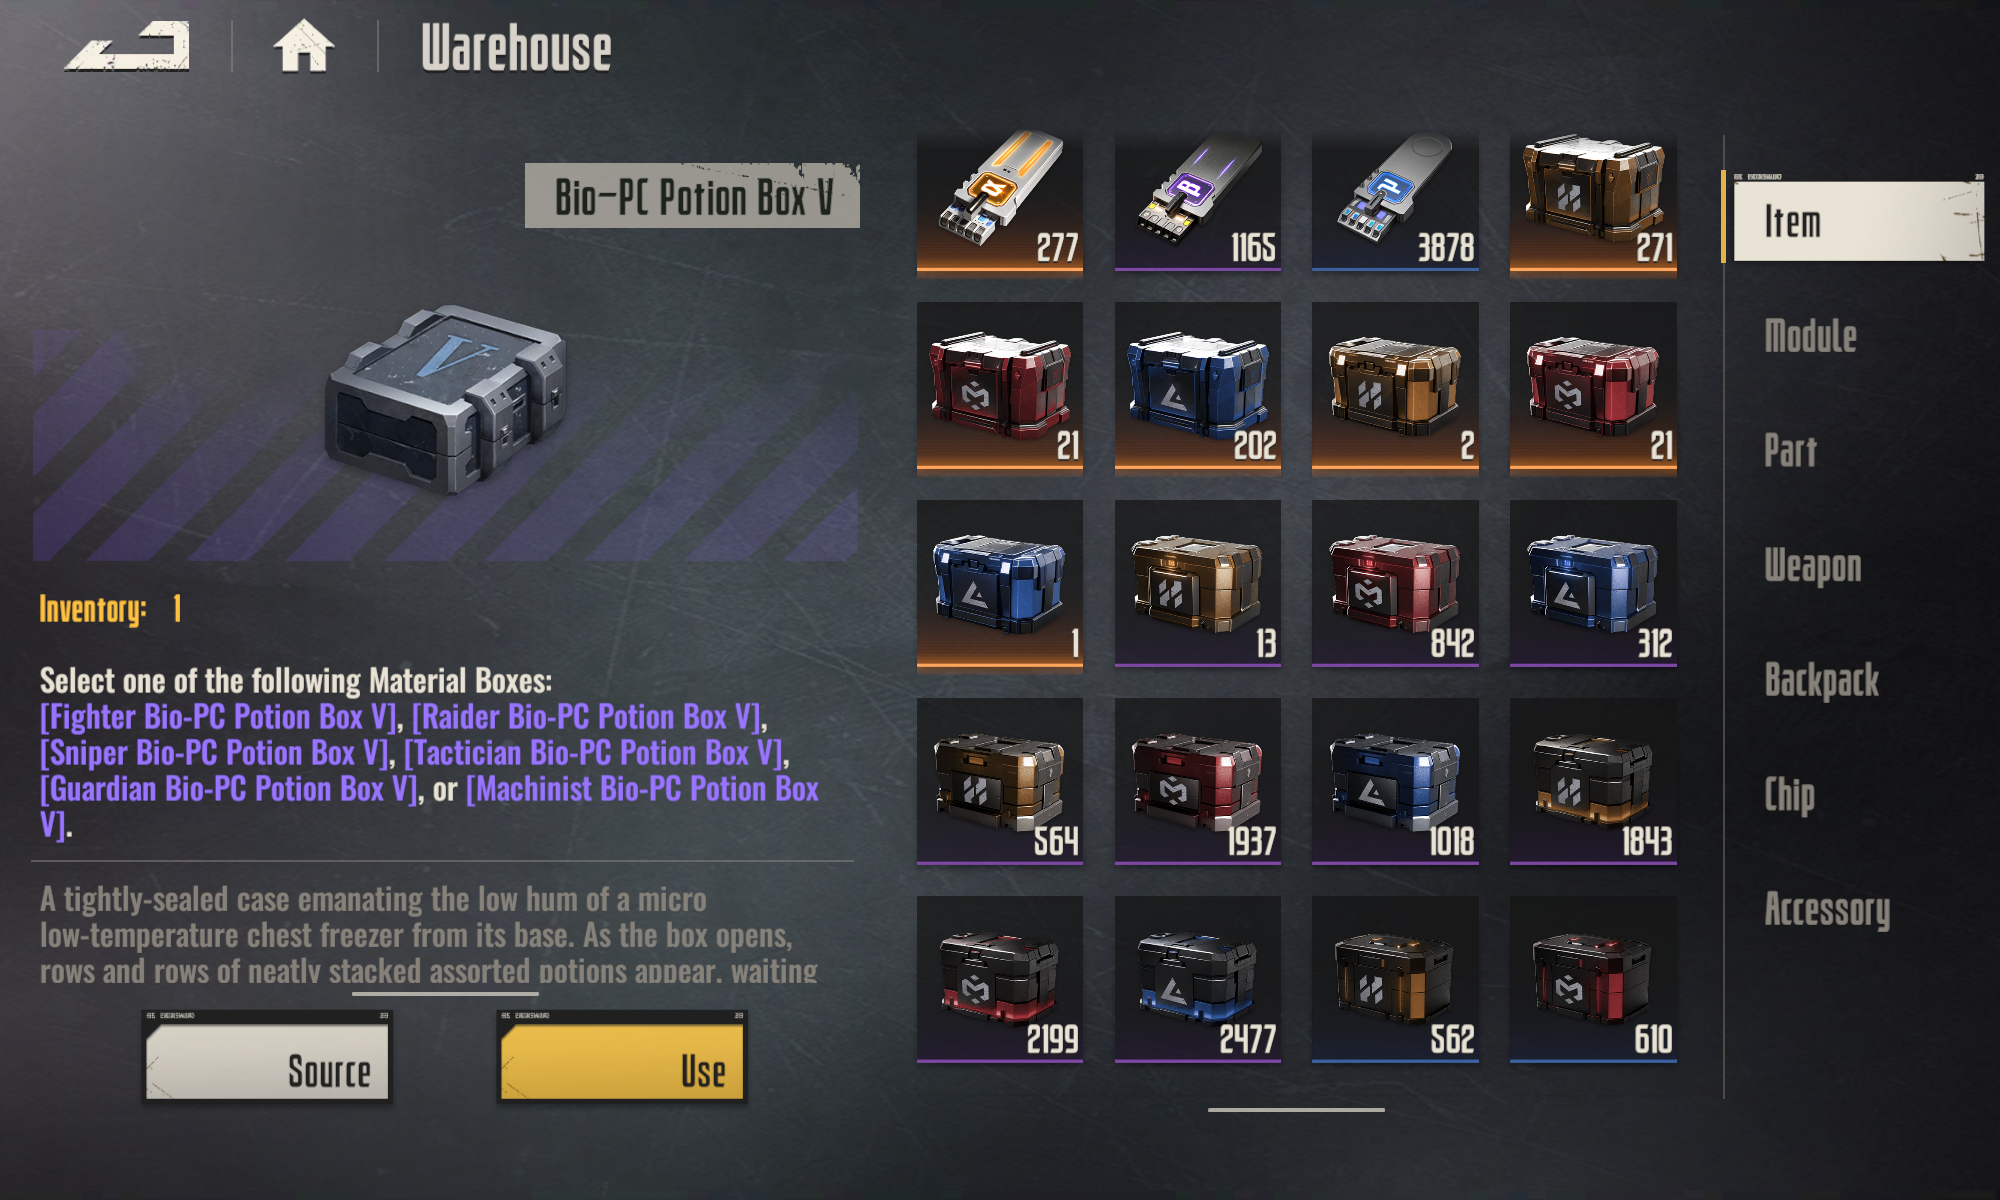Open the Accessory tab

pyautogui.click(x=1827, y=910)
